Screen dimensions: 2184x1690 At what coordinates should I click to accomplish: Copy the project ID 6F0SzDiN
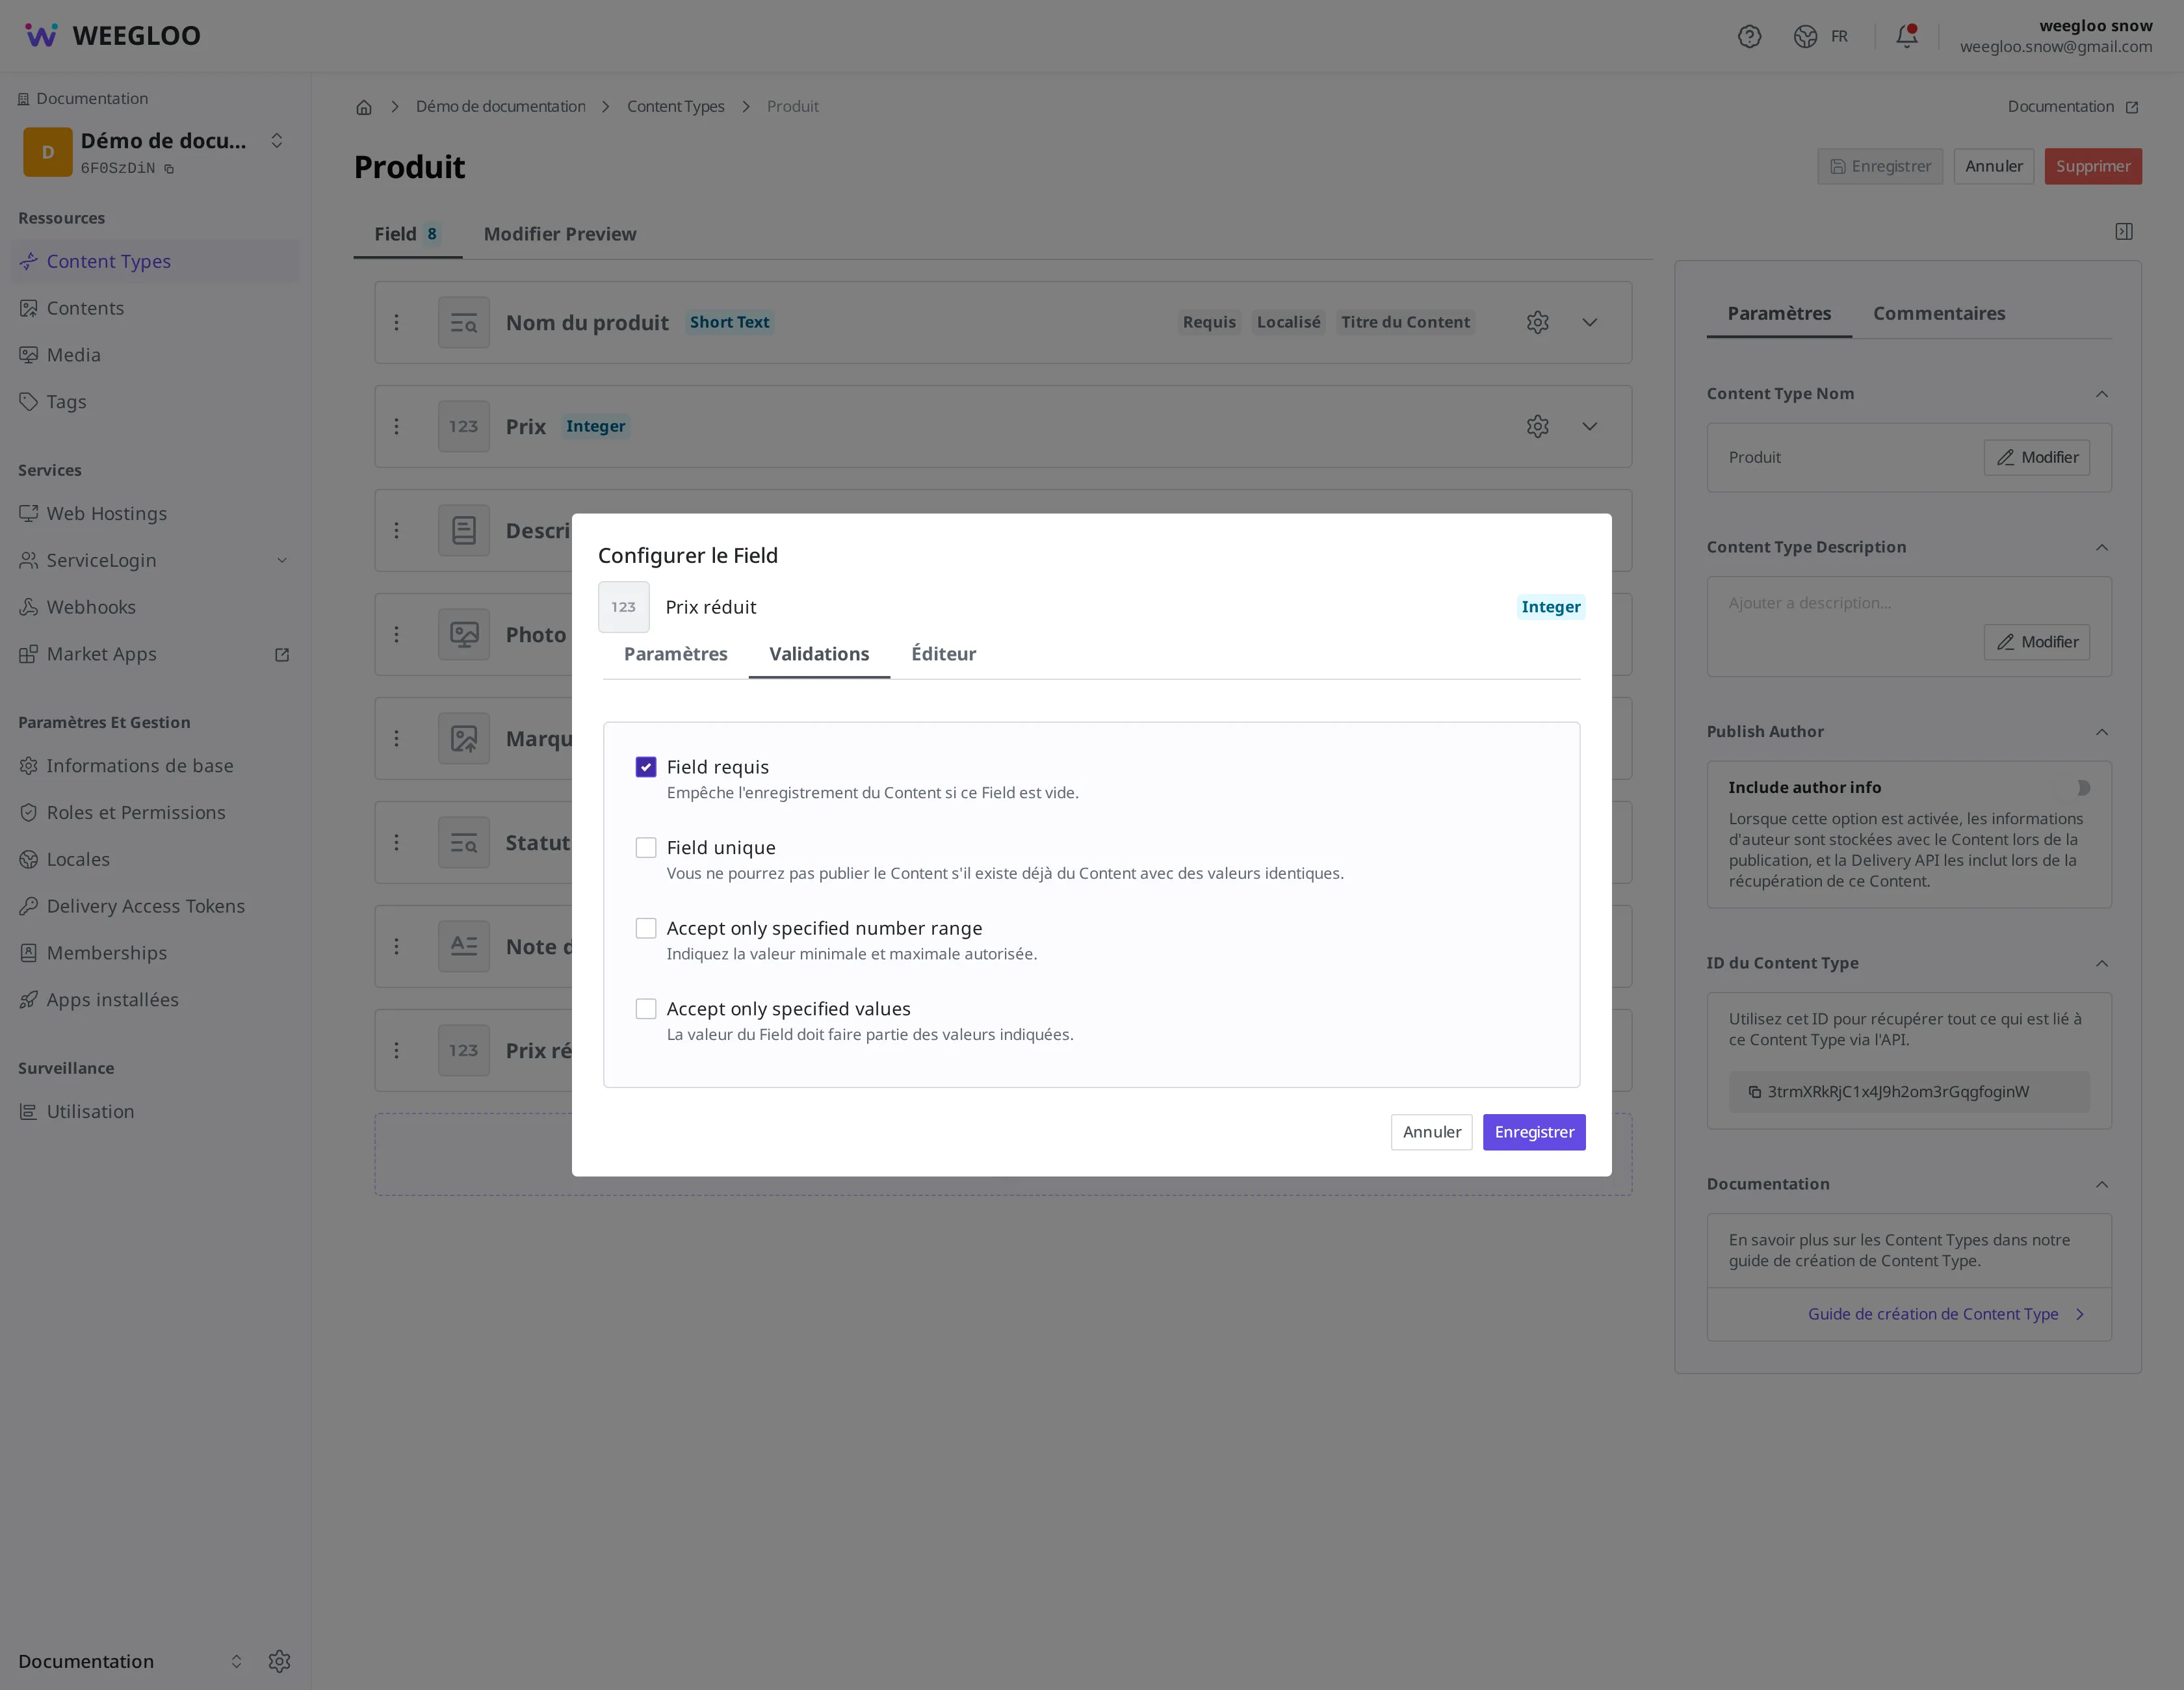(169, 169)
